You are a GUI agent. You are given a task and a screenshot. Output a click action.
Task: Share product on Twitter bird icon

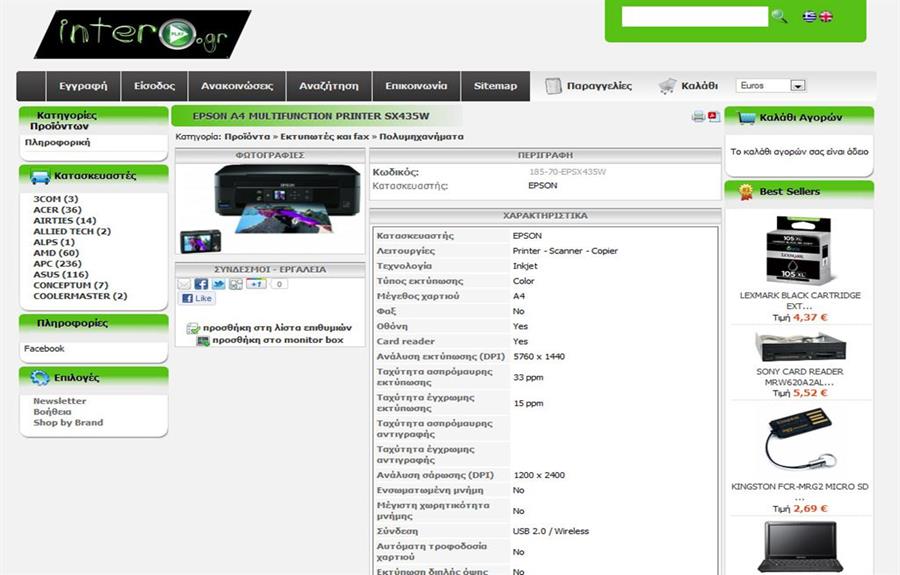219,284
